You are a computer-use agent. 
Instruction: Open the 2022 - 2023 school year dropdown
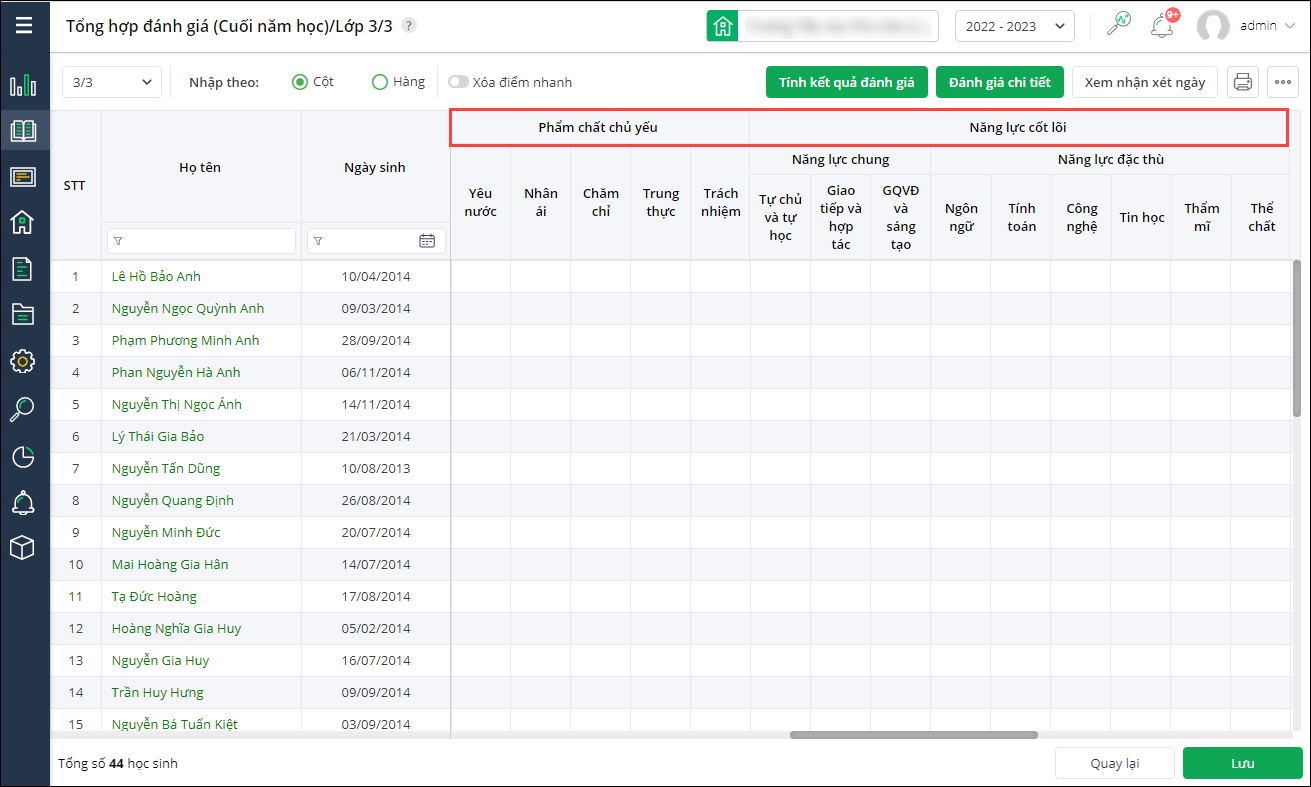click(1014, 26)
